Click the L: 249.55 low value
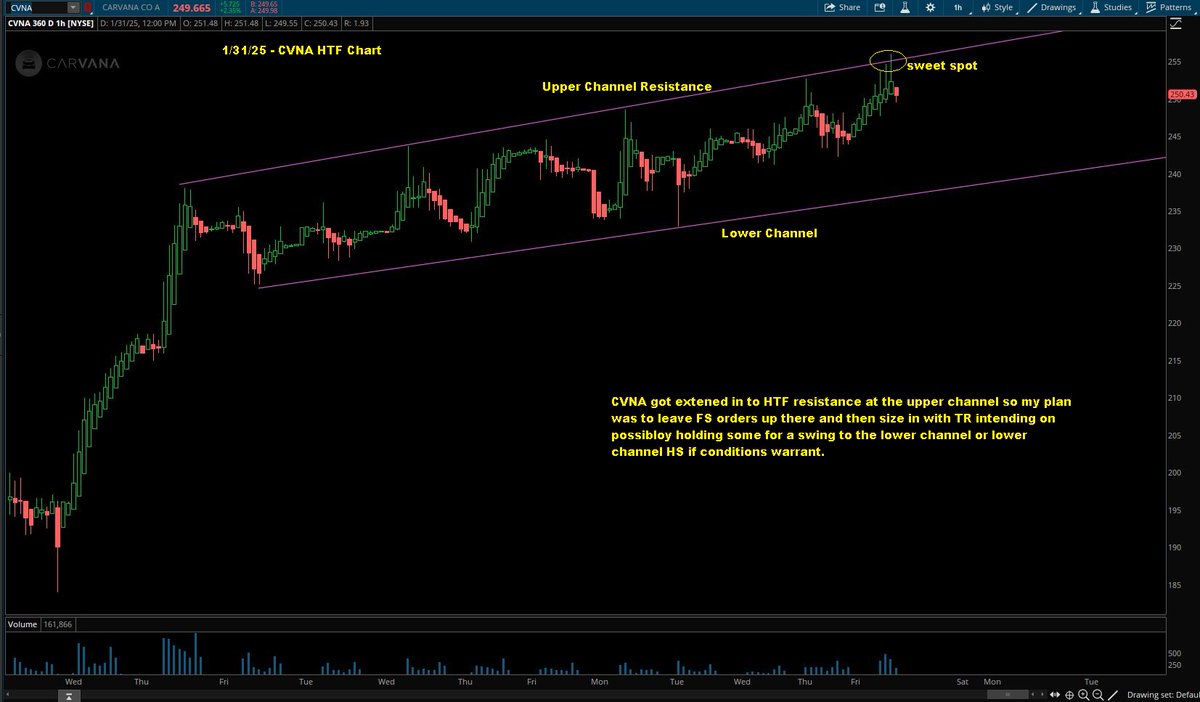The height and width of the screenshot is (702, 1200). coord(281,23)
